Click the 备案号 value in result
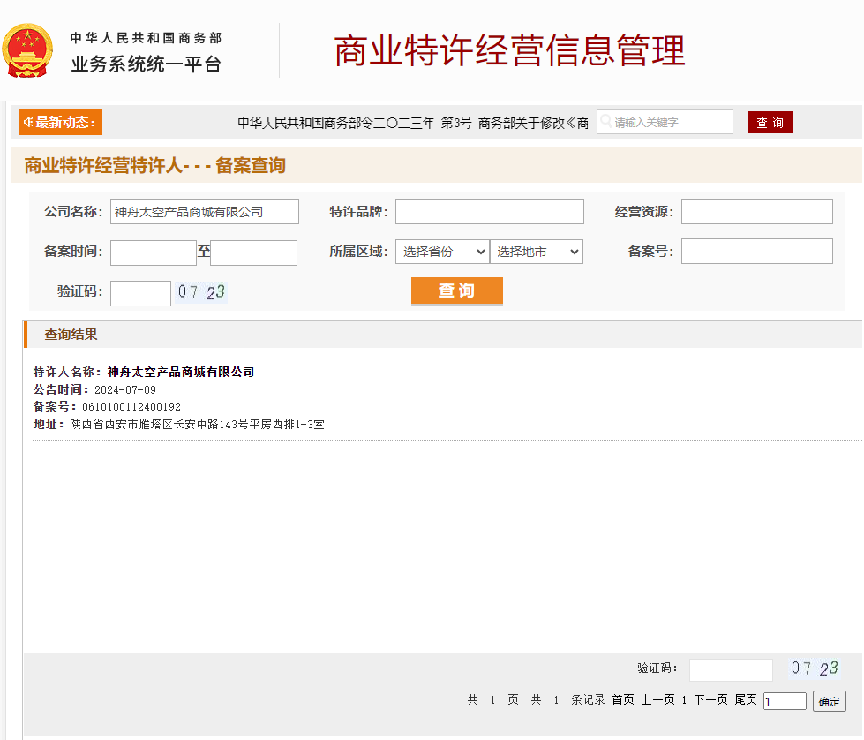864x740 pixels. click(131, 407)
